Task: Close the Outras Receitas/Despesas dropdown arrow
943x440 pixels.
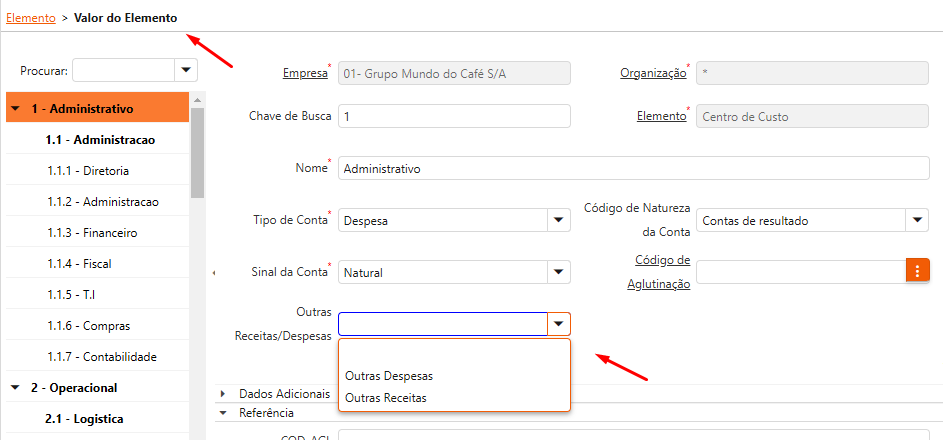Action: point(558,324)
